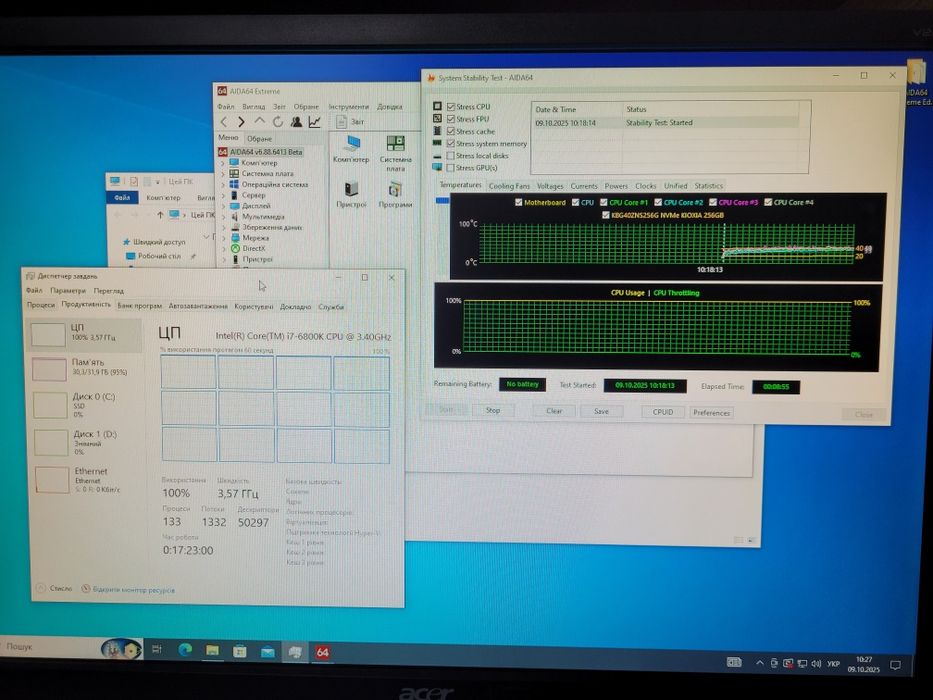Expand Мультимедіа node in AIDA64 tree

[223, 217]
